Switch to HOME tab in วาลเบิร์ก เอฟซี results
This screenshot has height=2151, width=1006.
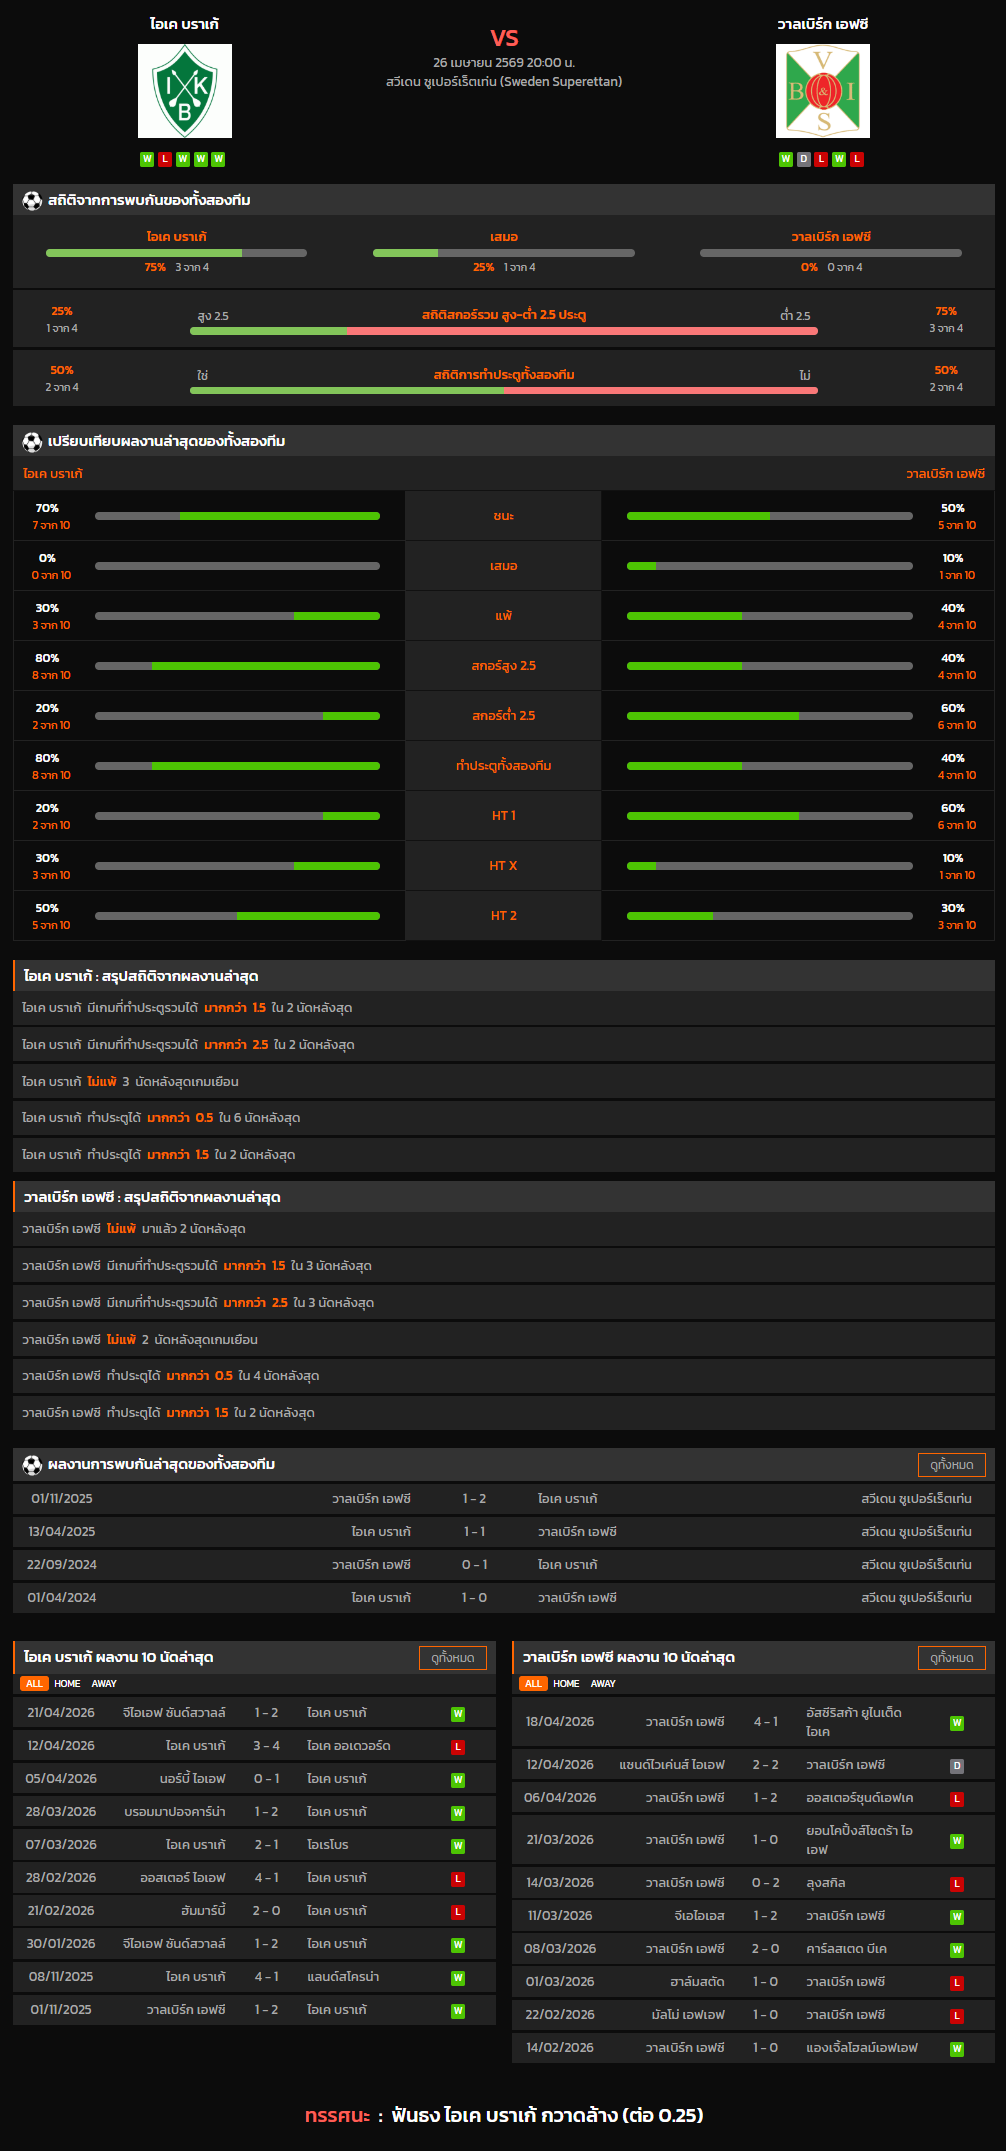click(x=566, y=1684)
